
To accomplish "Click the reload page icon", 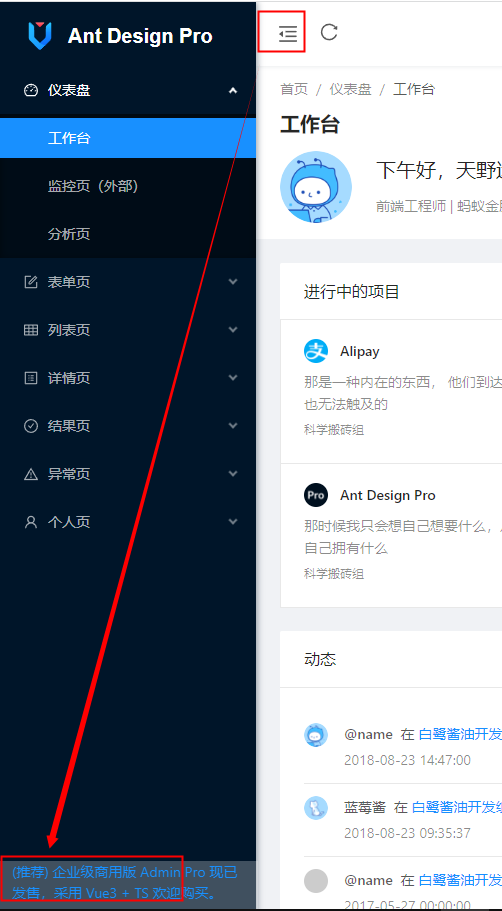I will [329, 32].
